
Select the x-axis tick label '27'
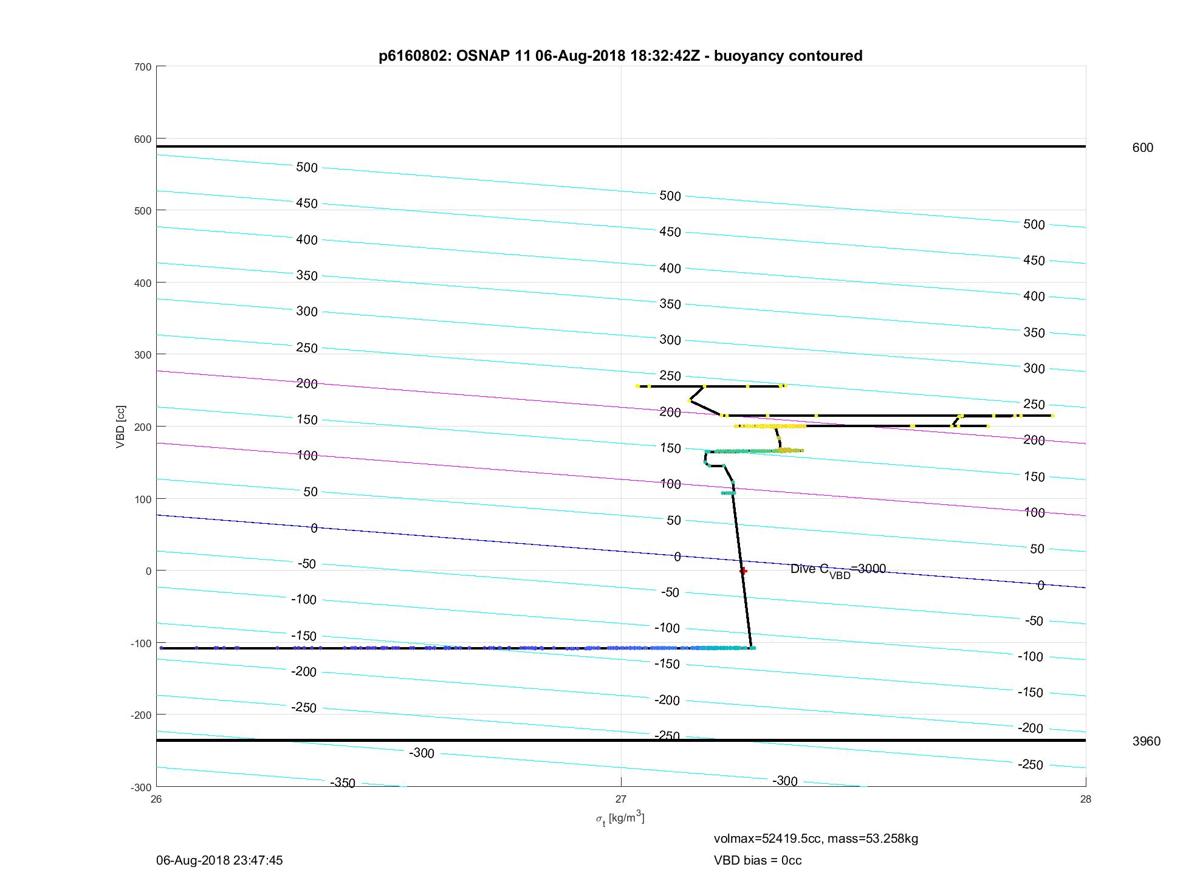click(x=621, y=799)
